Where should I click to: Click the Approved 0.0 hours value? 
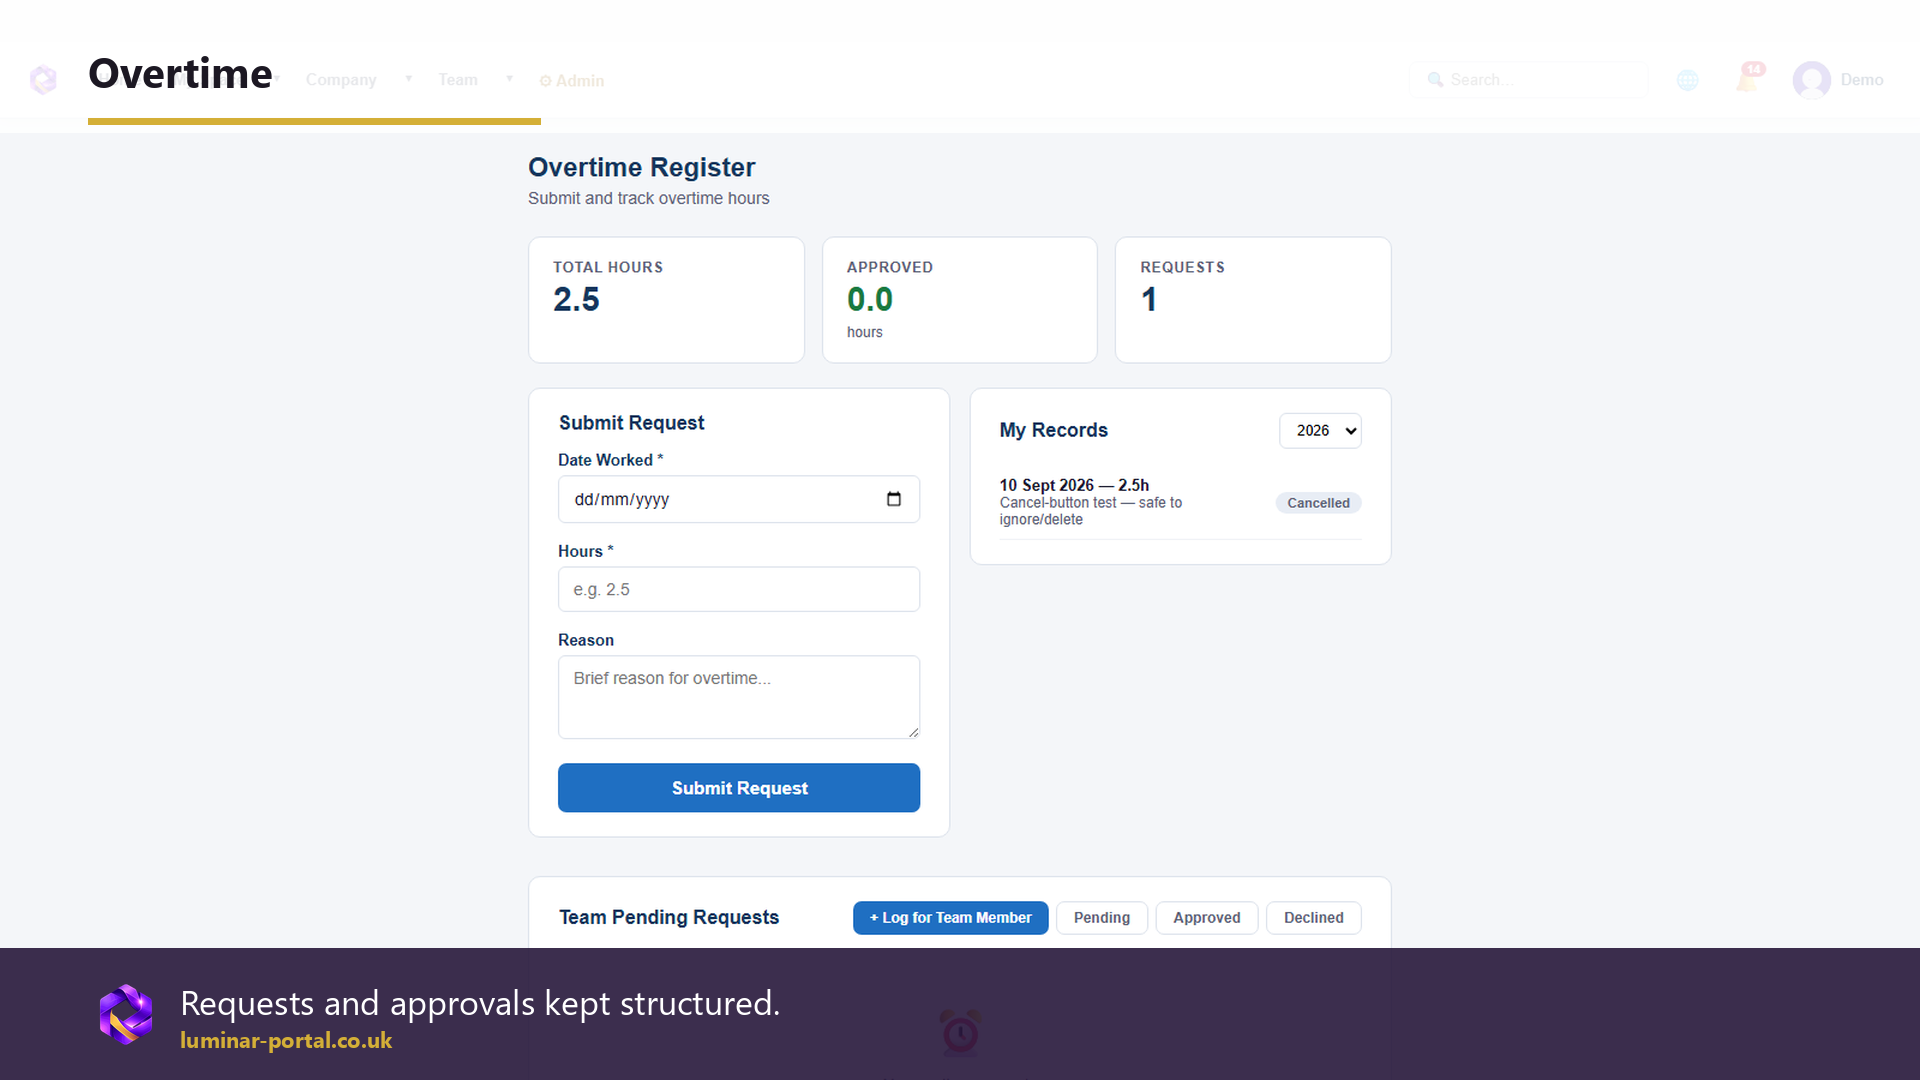[870, 300]
